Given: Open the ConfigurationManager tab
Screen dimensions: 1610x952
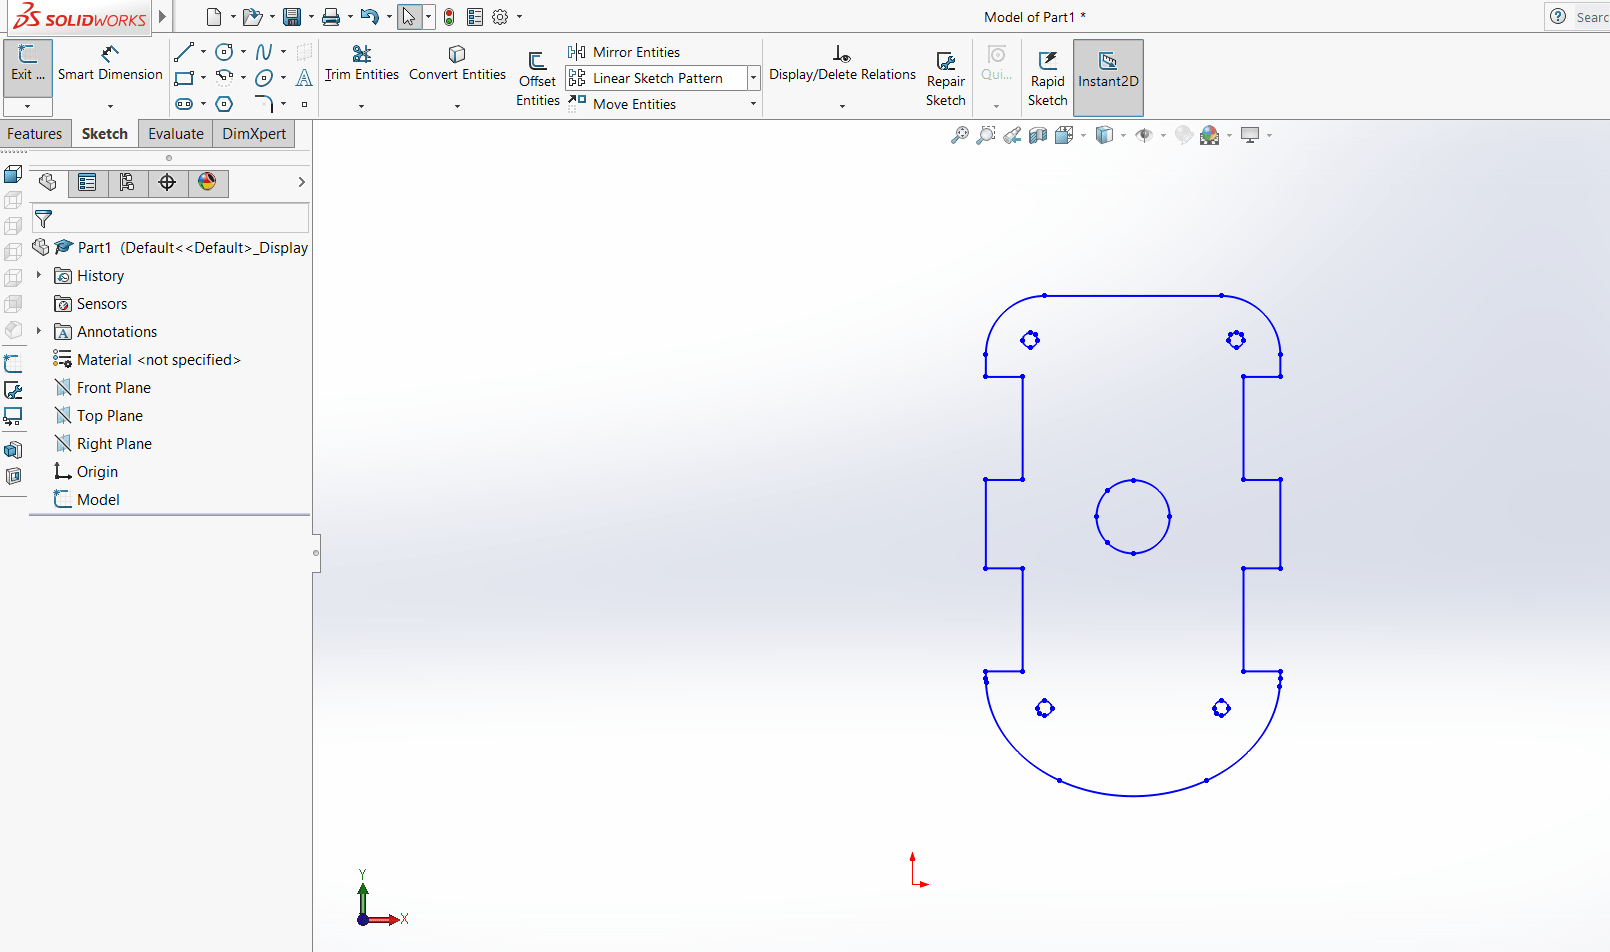Looking at the screenshot, I should [x=127, y=182].
